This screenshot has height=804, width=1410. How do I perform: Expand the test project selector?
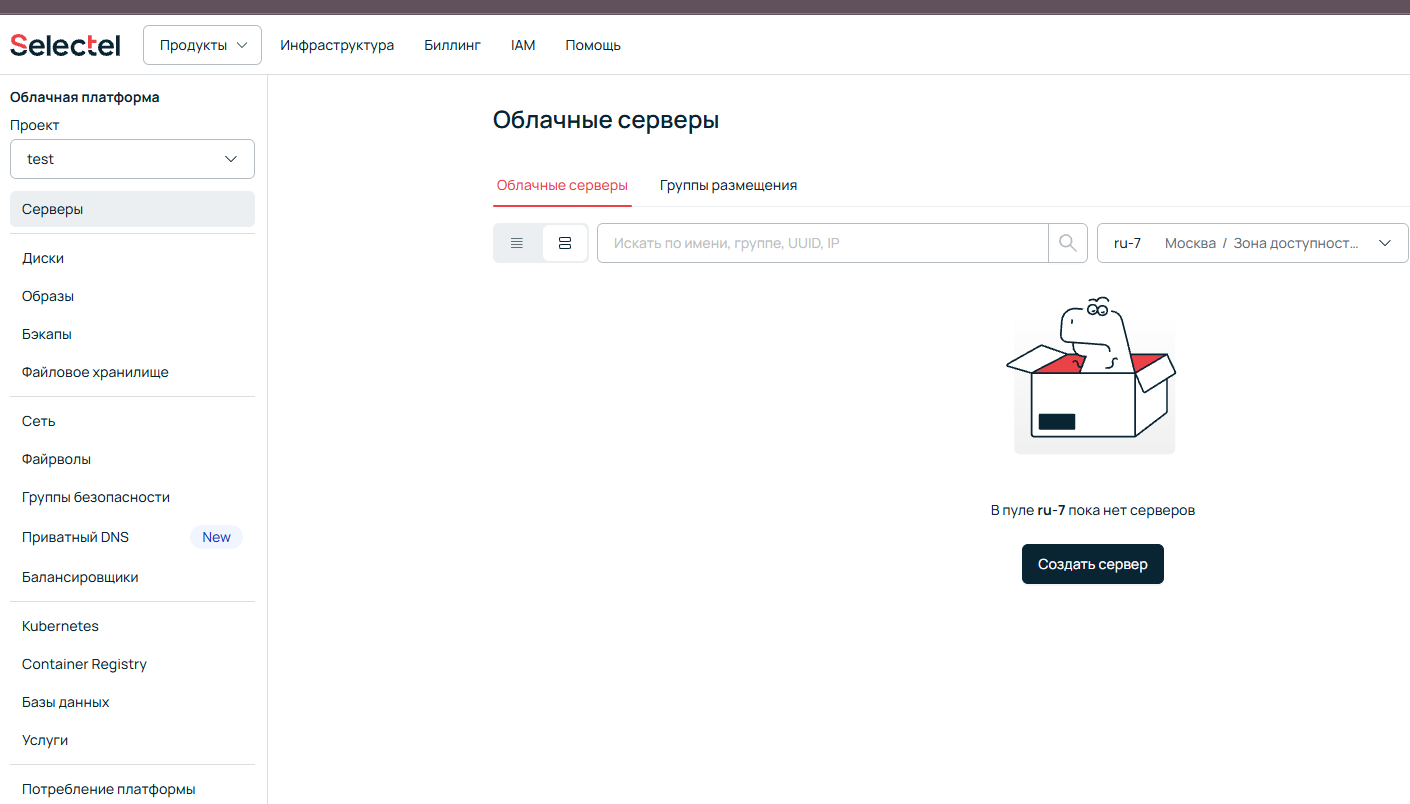[x=132, y=159]
